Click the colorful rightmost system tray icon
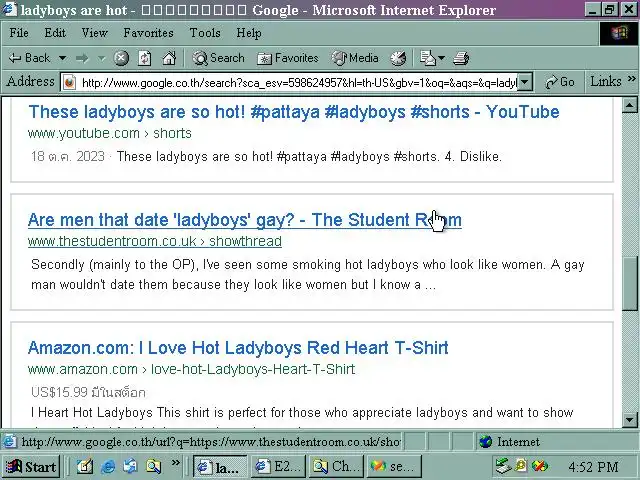 click(540, 466)
